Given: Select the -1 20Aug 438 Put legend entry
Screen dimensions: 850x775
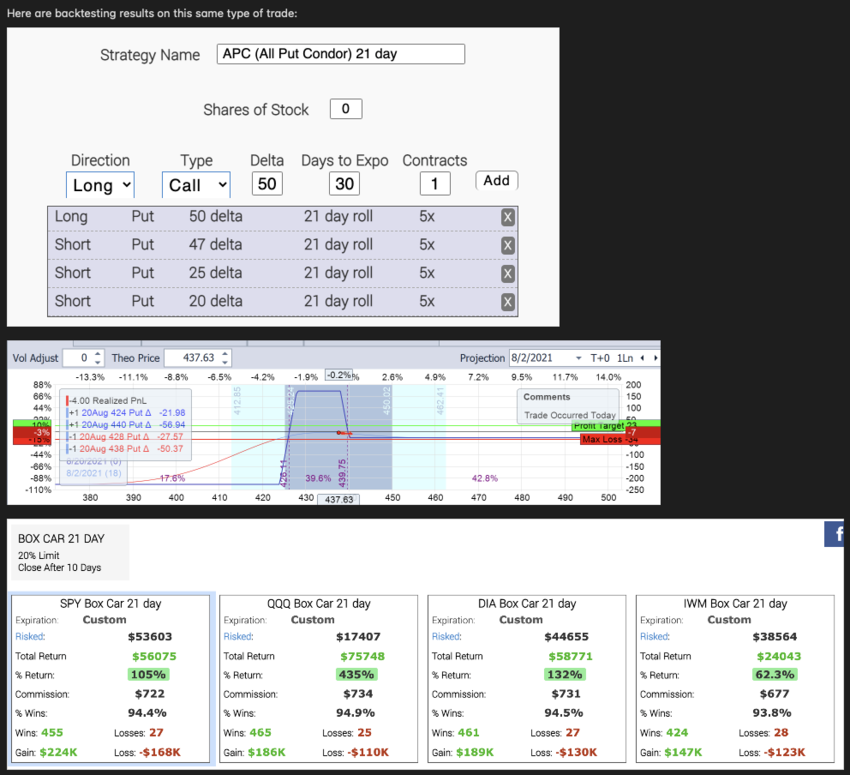Looking at the screenshot, I should [x=125, y=448].
